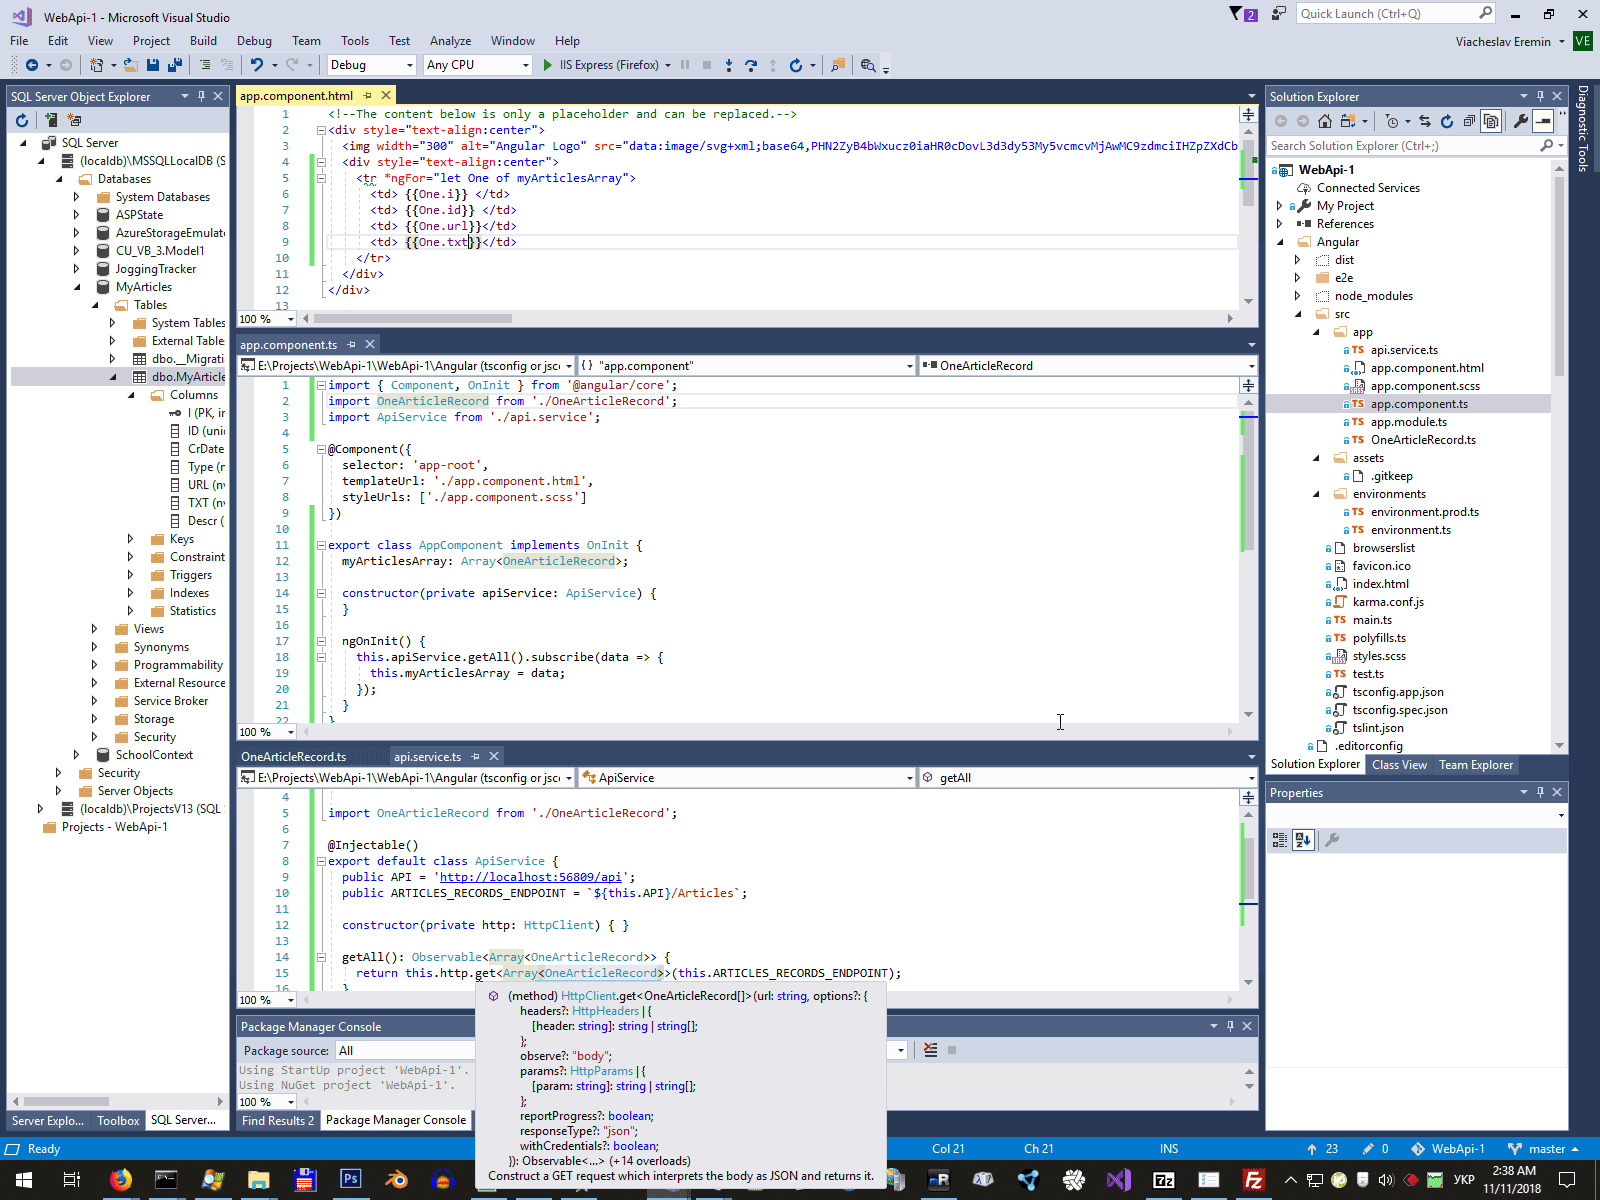Open the Any CPU platform dropdown
The image size is (1600, 1200).
tap(477, 65)
